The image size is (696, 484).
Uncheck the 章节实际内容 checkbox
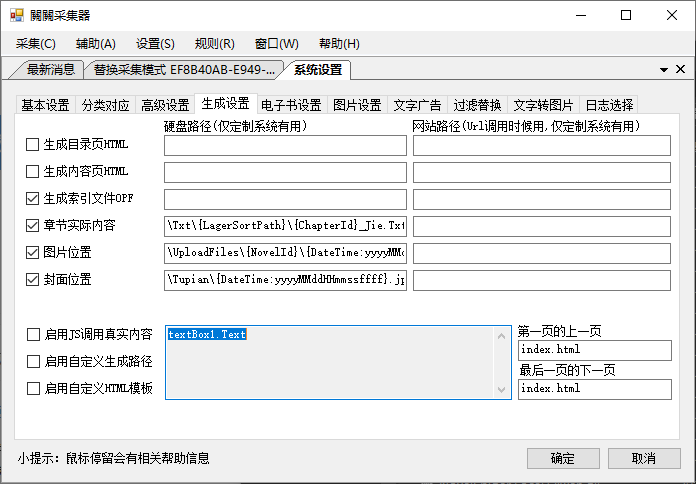click(x=32, y=226)
